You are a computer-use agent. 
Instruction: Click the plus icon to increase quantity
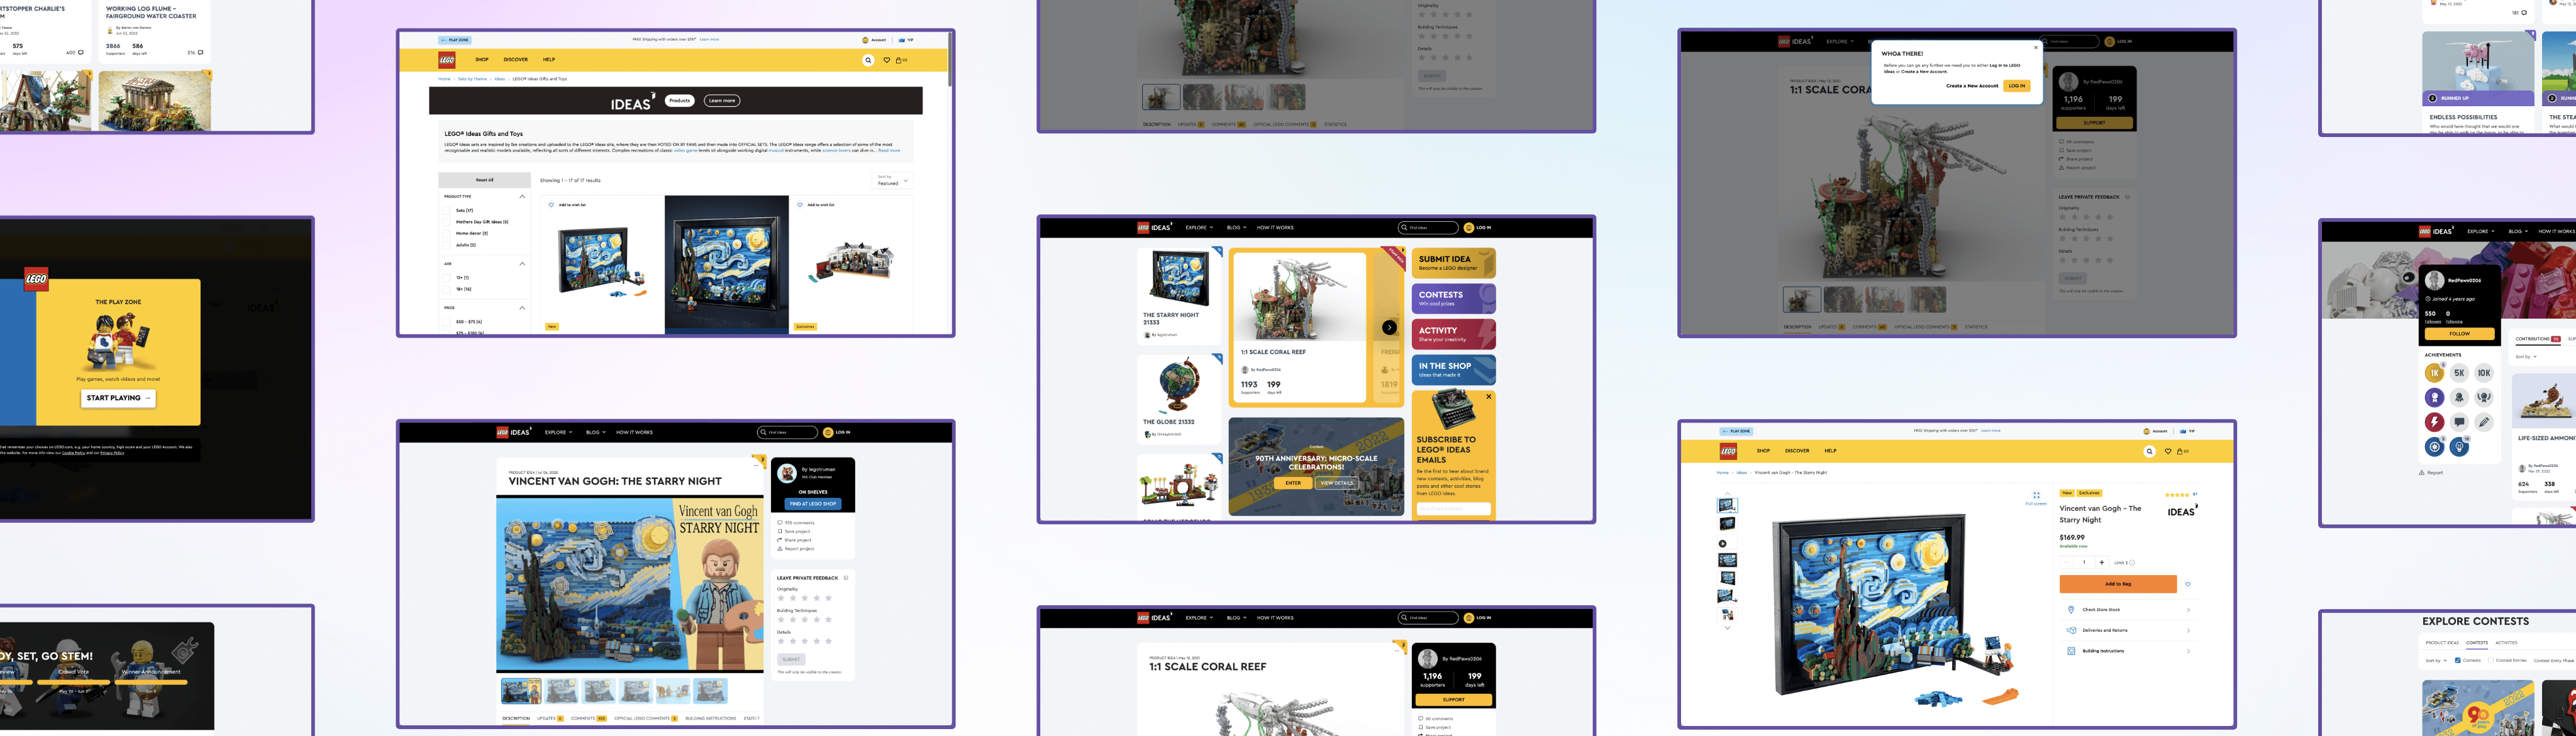pos(2101,562)
